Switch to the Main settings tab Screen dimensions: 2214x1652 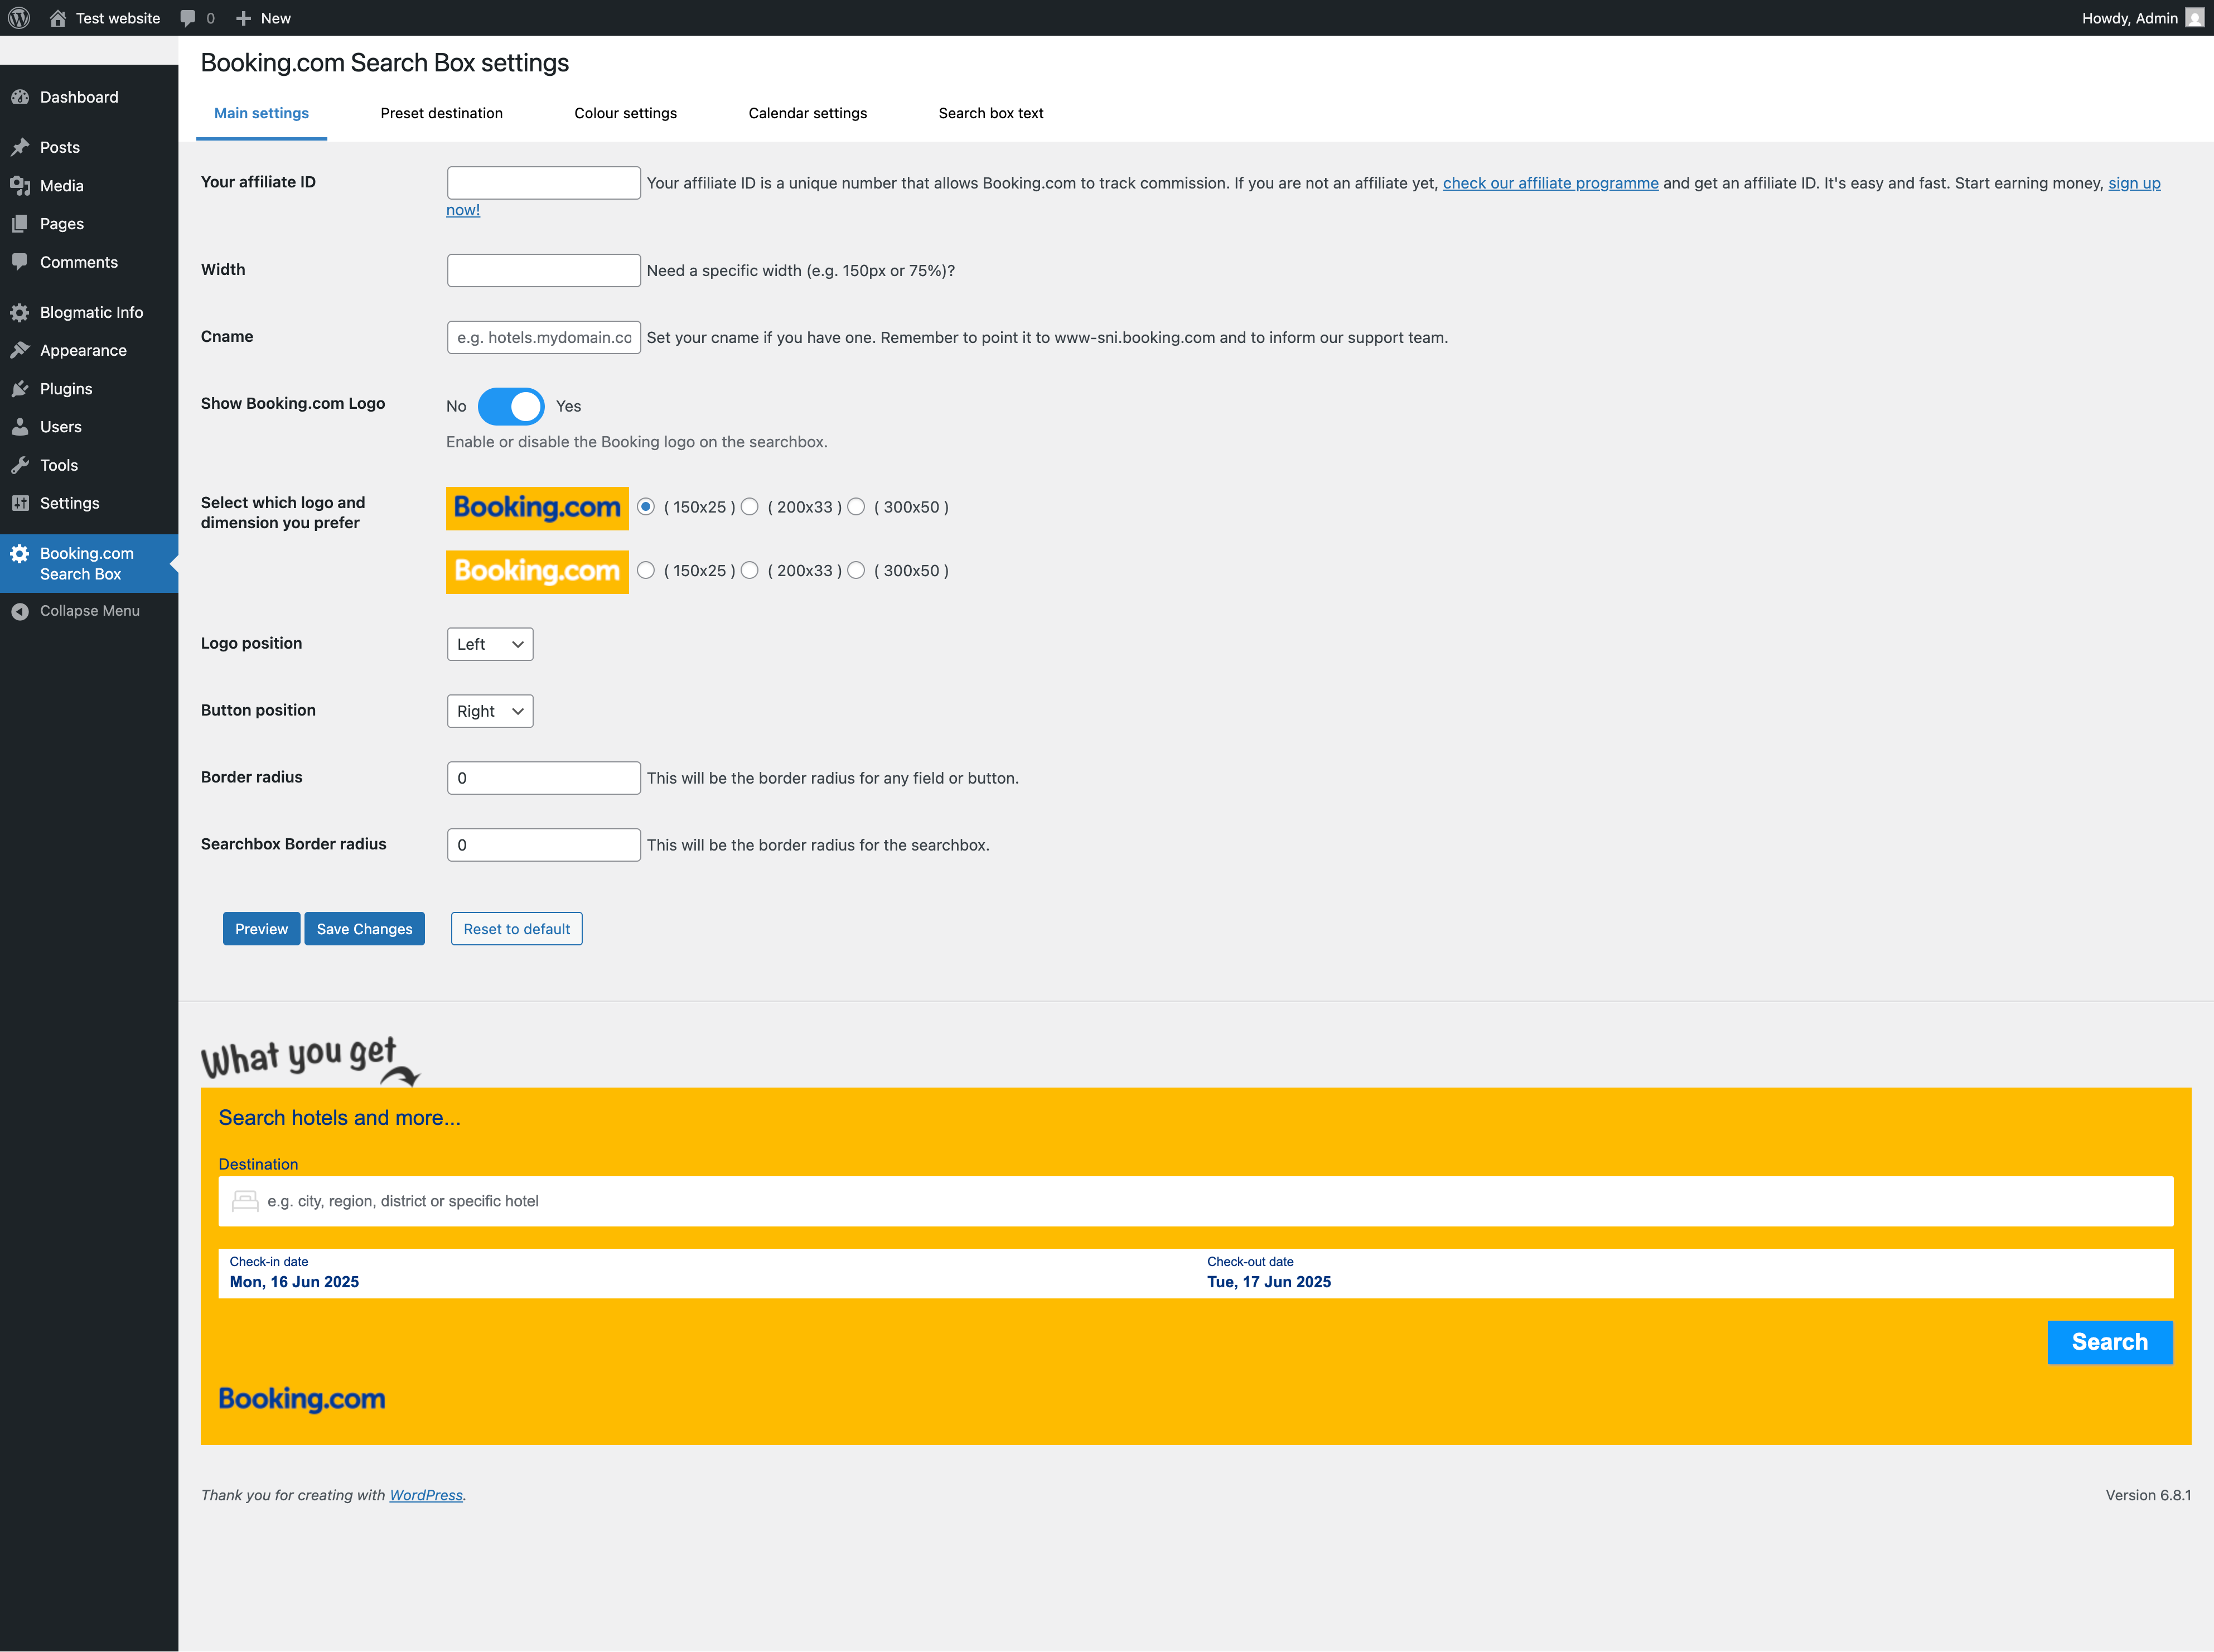coord(261,113)
